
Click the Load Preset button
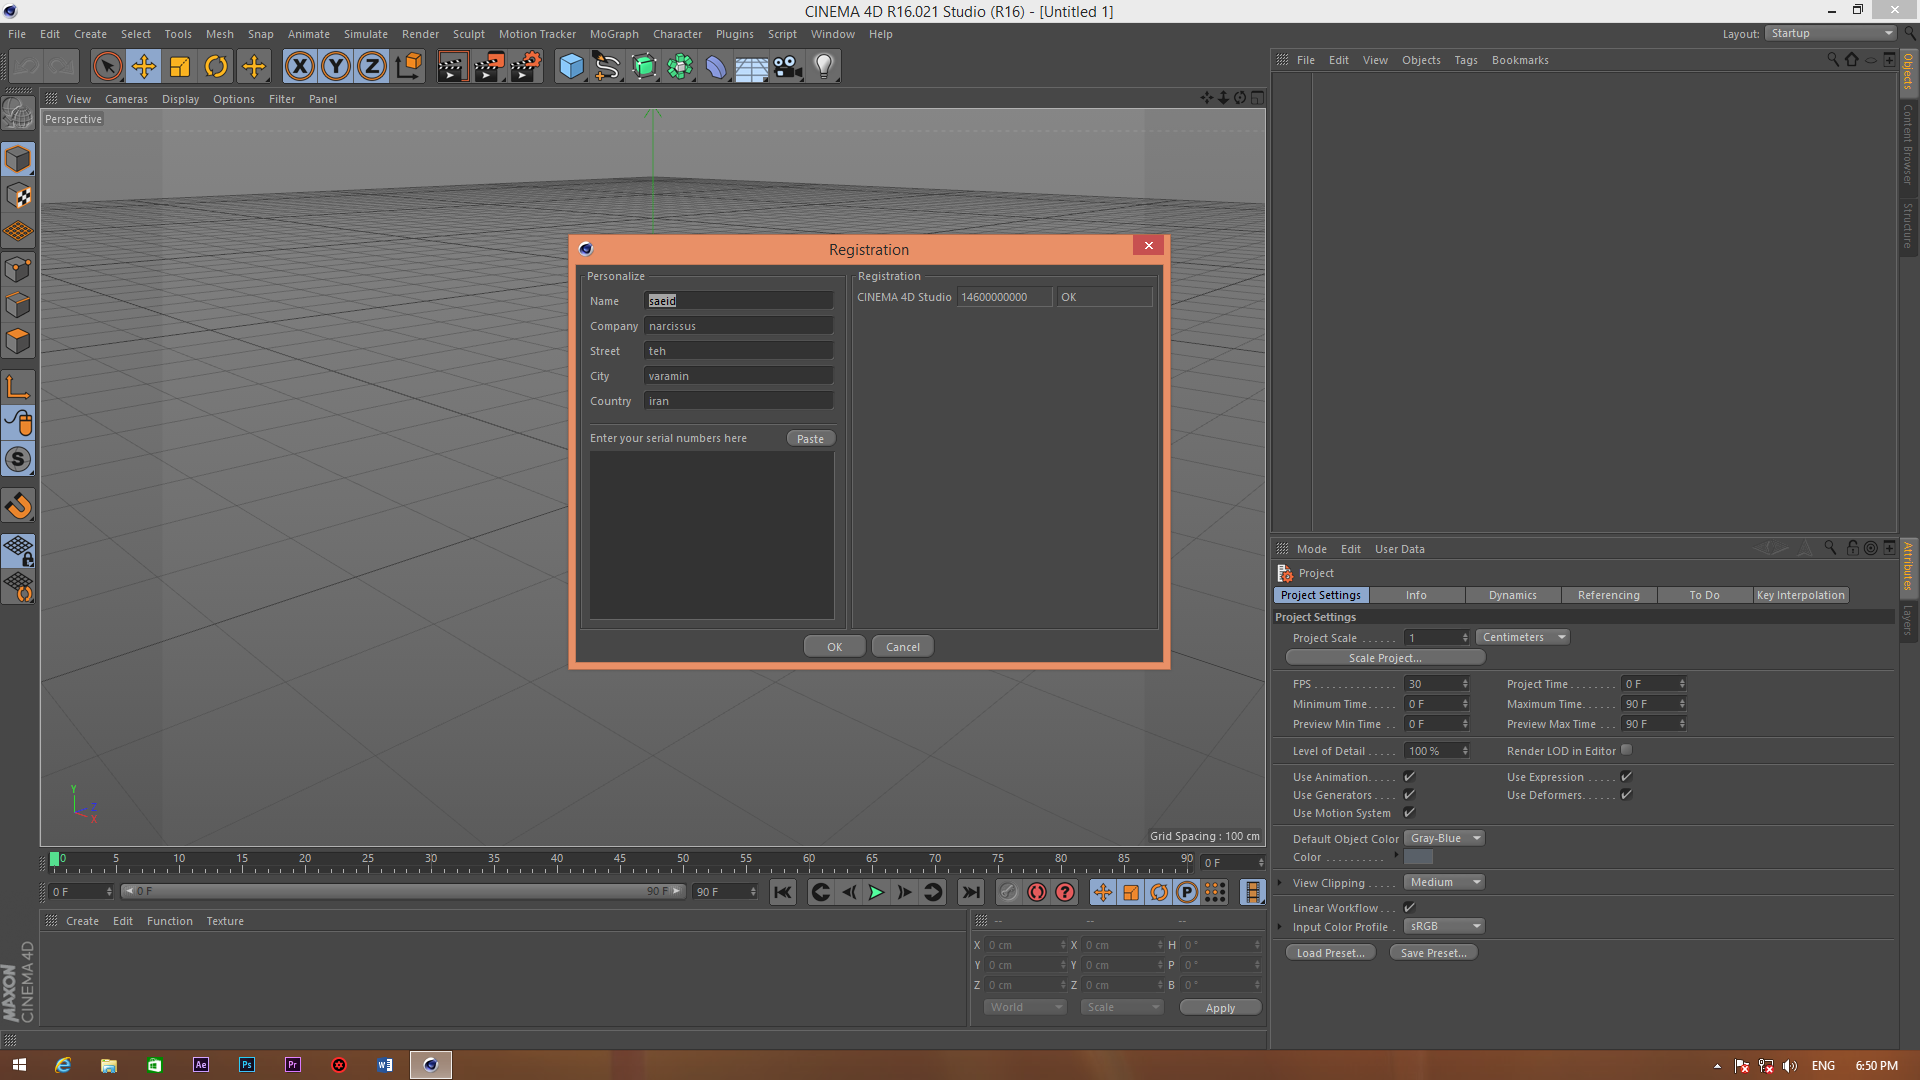click(1330, 953)
